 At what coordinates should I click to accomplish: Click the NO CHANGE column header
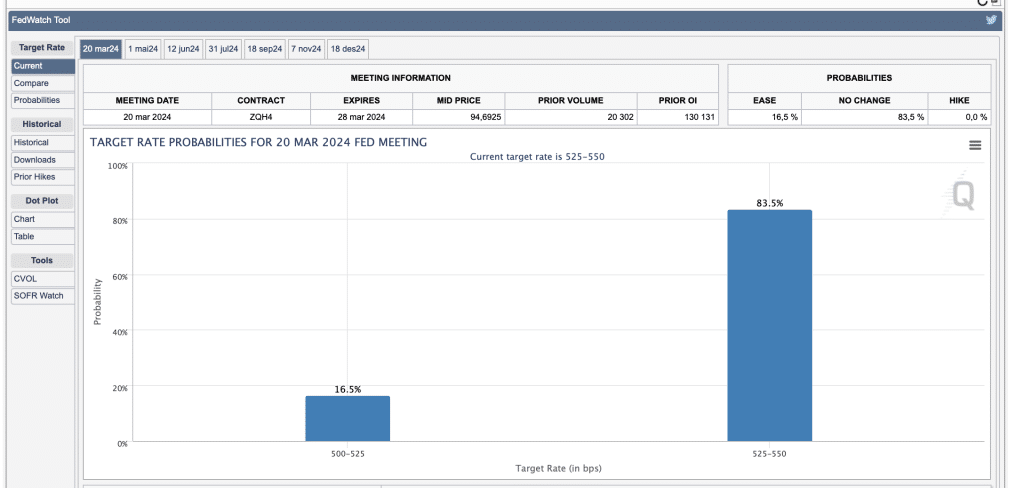click(x=865, y=101)
